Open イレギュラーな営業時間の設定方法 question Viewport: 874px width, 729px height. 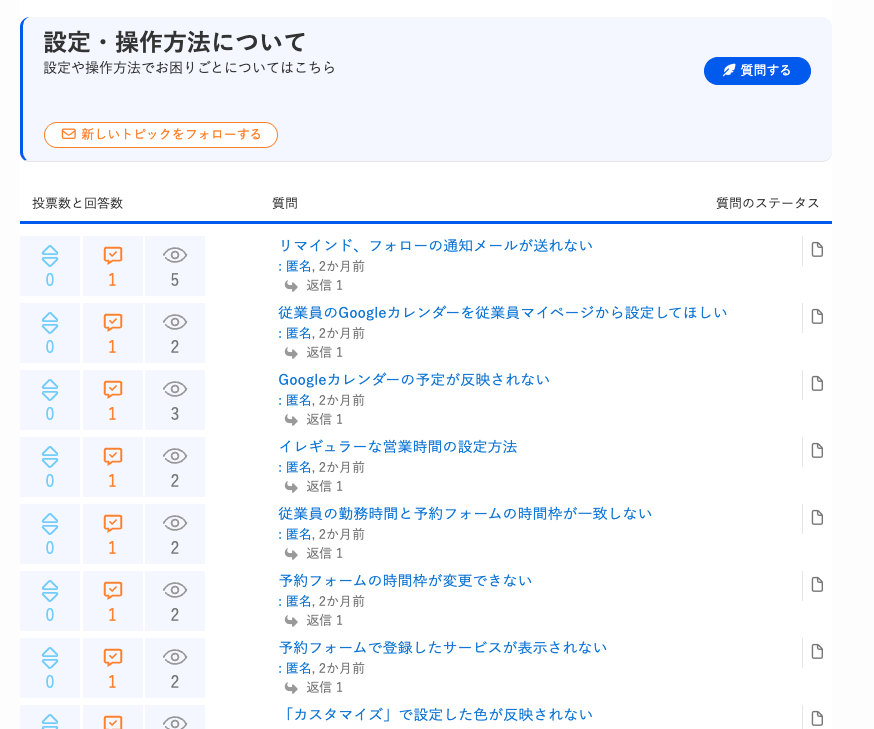click(x=397, y=446)
